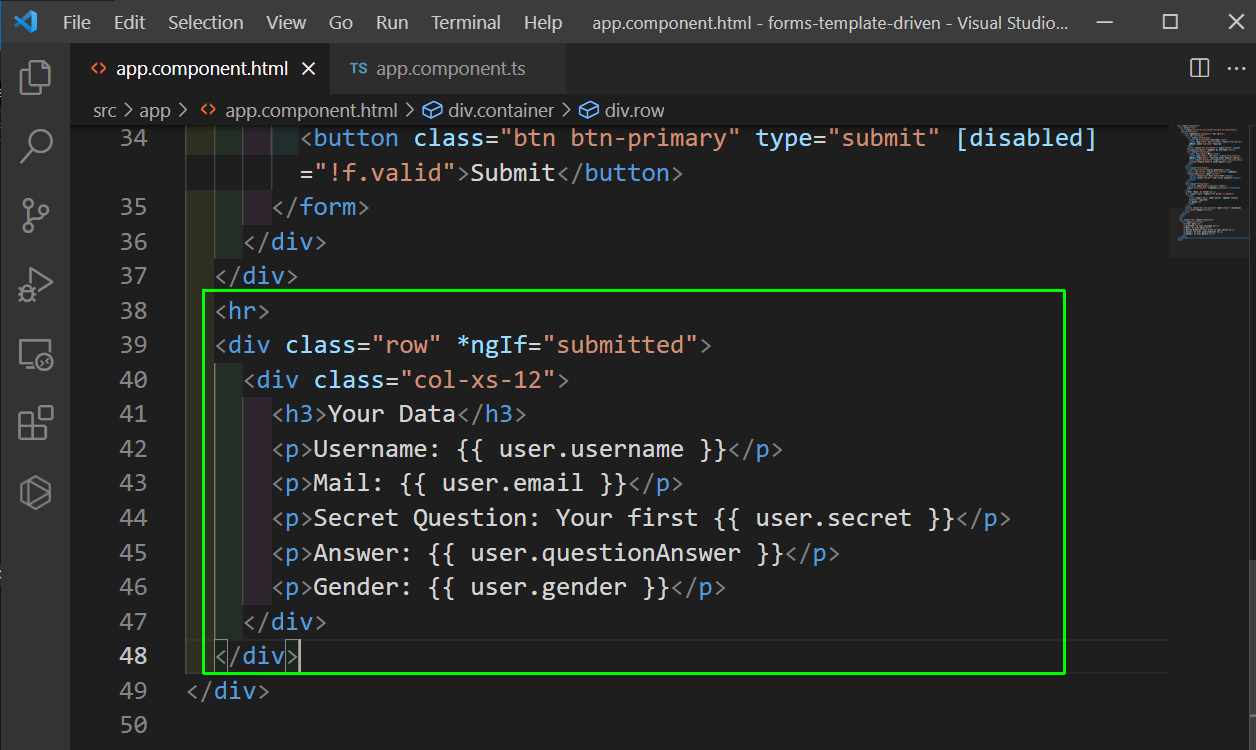The width and height of the screenshot is (1256, 750).
Task: Maximize the VS Code window
Action: [1170, 21]
